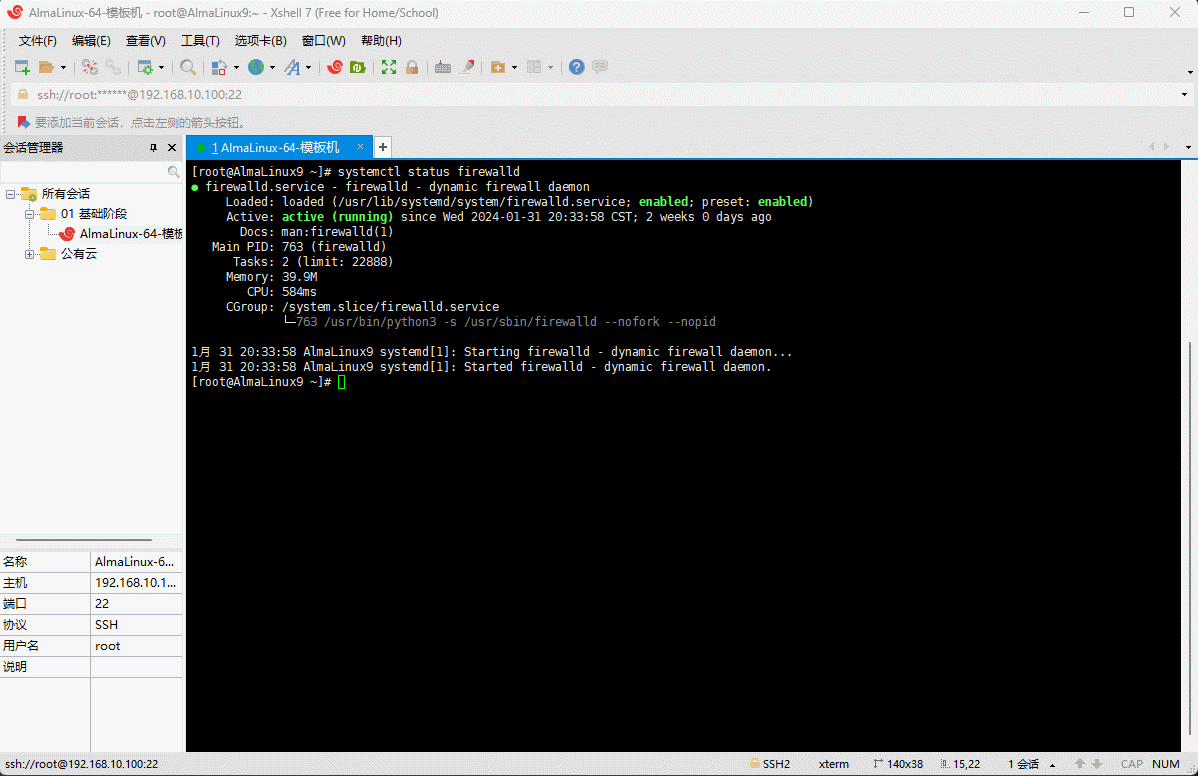
Task: Open the Find magnifier tool
Action: (188, 67)
